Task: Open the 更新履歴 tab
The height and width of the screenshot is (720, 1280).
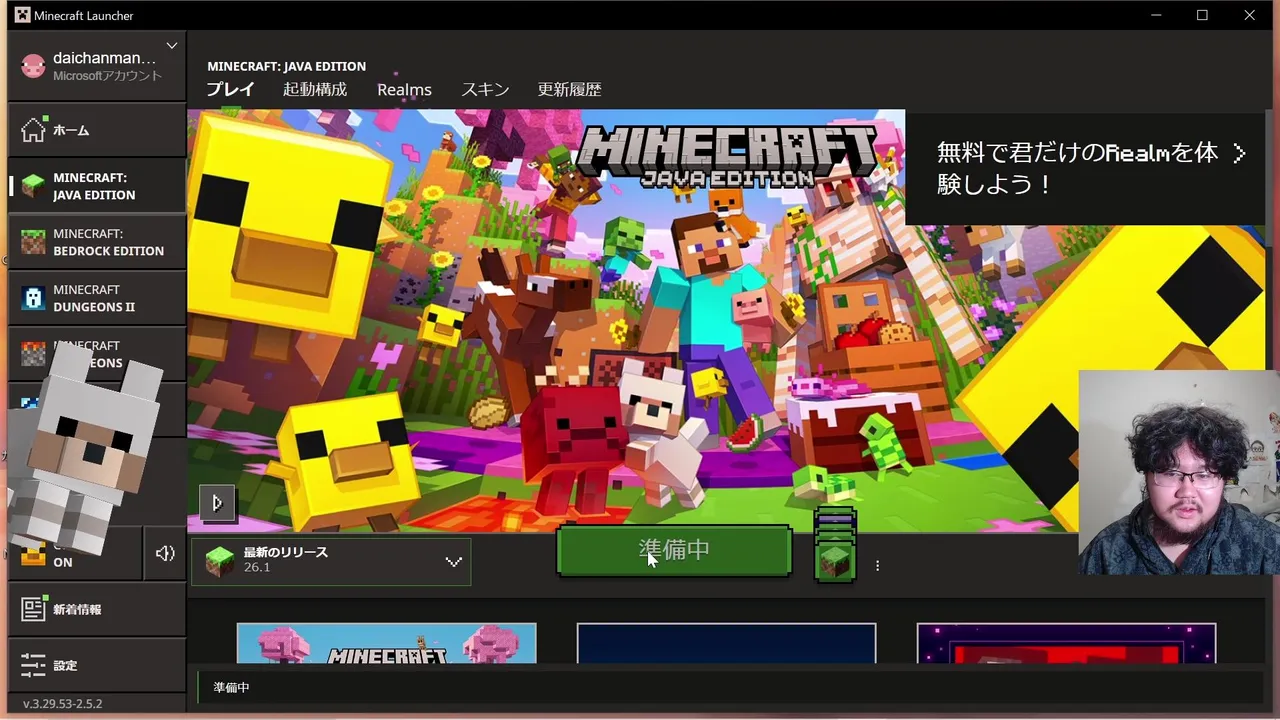Action: point(569,89)
